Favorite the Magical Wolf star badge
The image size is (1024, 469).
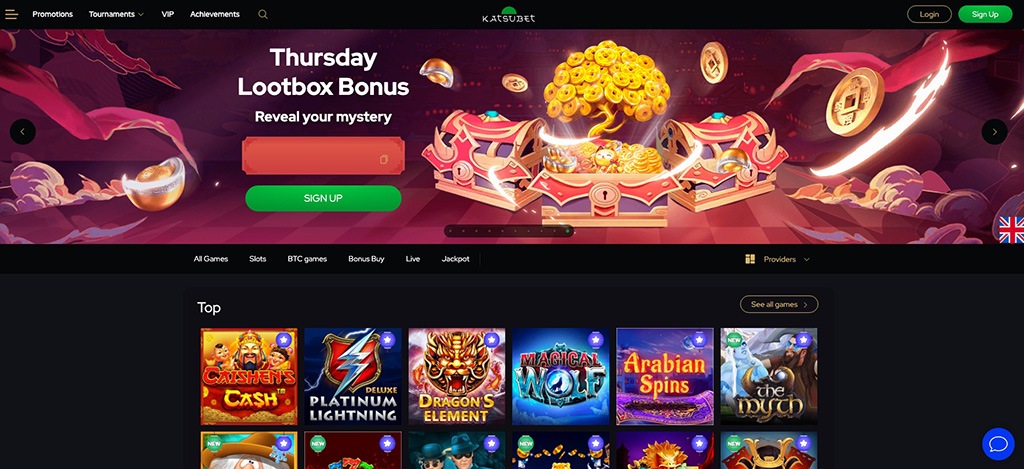[595, 340]
